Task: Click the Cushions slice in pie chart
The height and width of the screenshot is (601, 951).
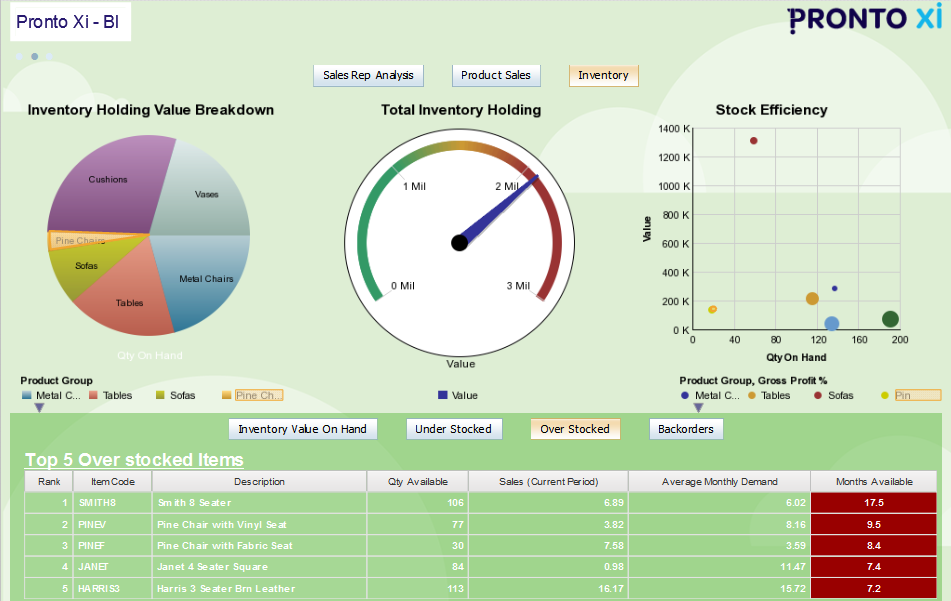Action: [105, 185]
